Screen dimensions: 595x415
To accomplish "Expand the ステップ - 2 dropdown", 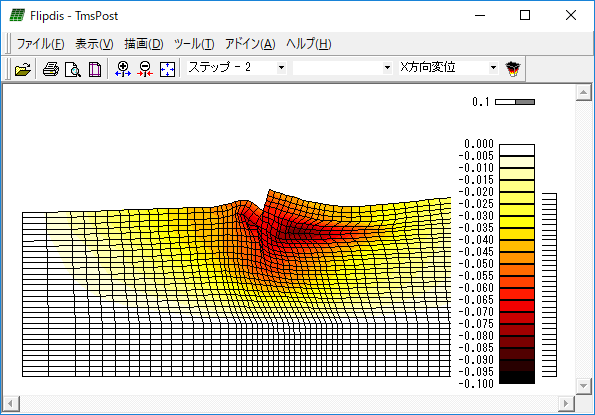I will (281, 68).
